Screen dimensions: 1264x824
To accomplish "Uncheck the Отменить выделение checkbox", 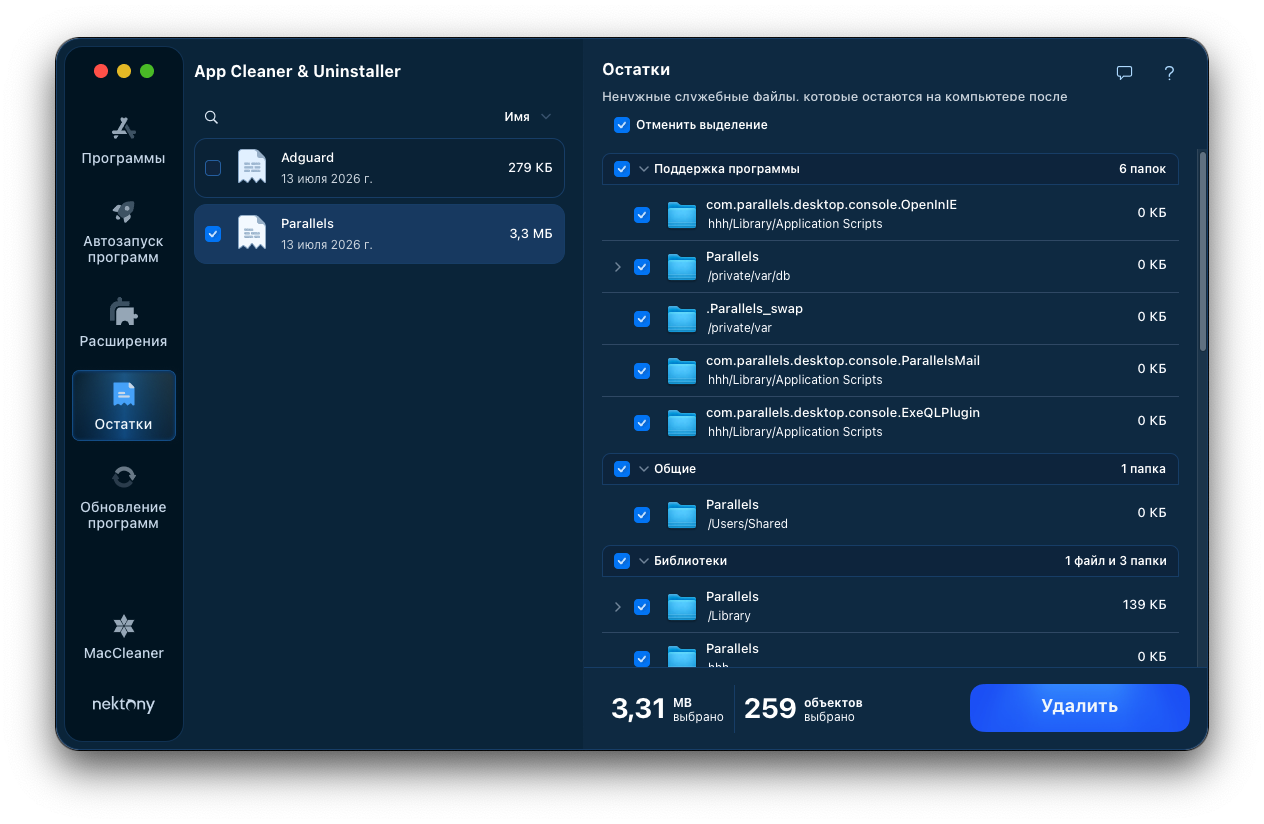I will (x=622, y=125).
